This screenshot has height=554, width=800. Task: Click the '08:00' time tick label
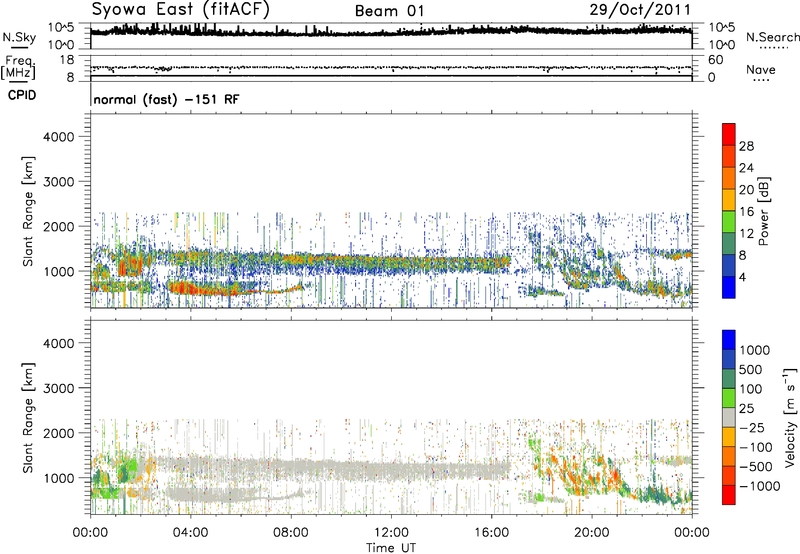pos(291,533)
